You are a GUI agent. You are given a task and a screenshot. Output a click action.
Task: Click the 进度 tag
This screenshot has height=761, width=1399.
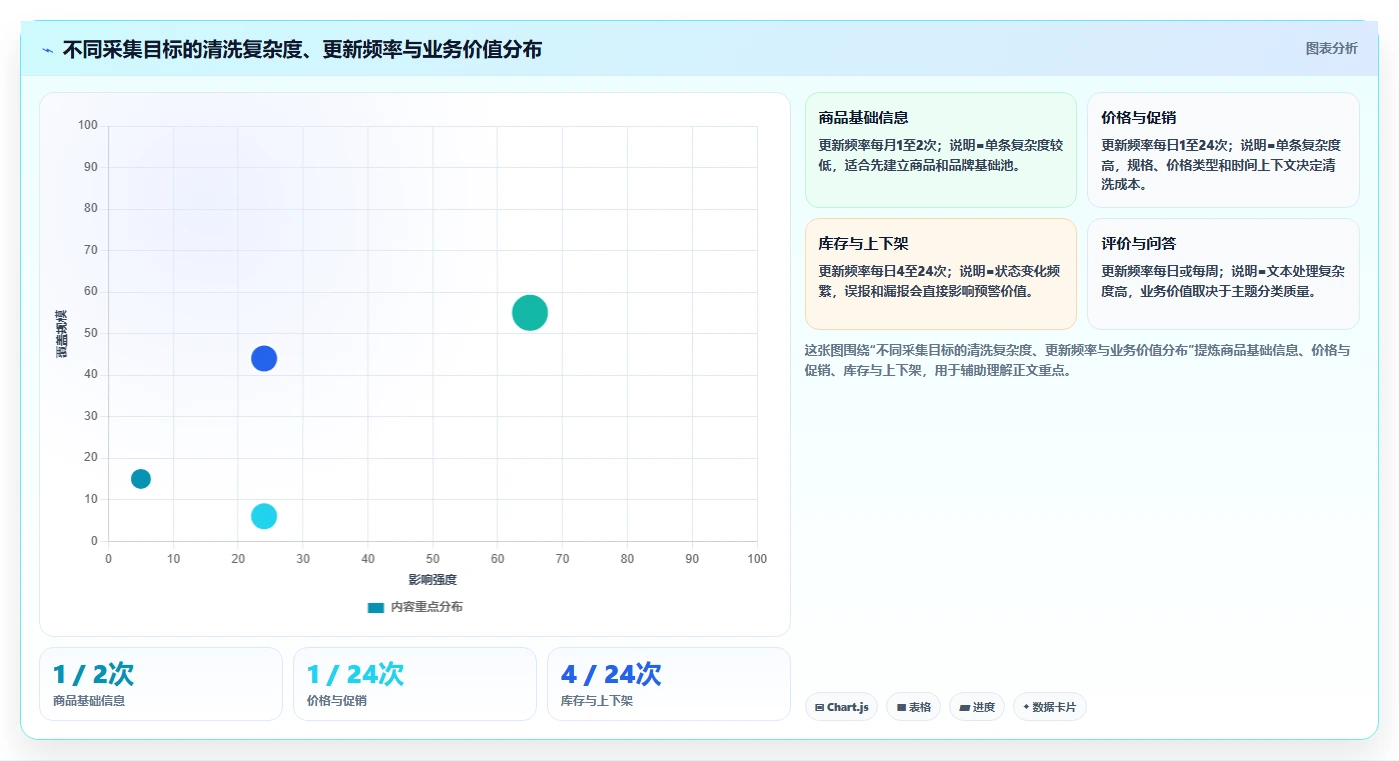[976, 707]
